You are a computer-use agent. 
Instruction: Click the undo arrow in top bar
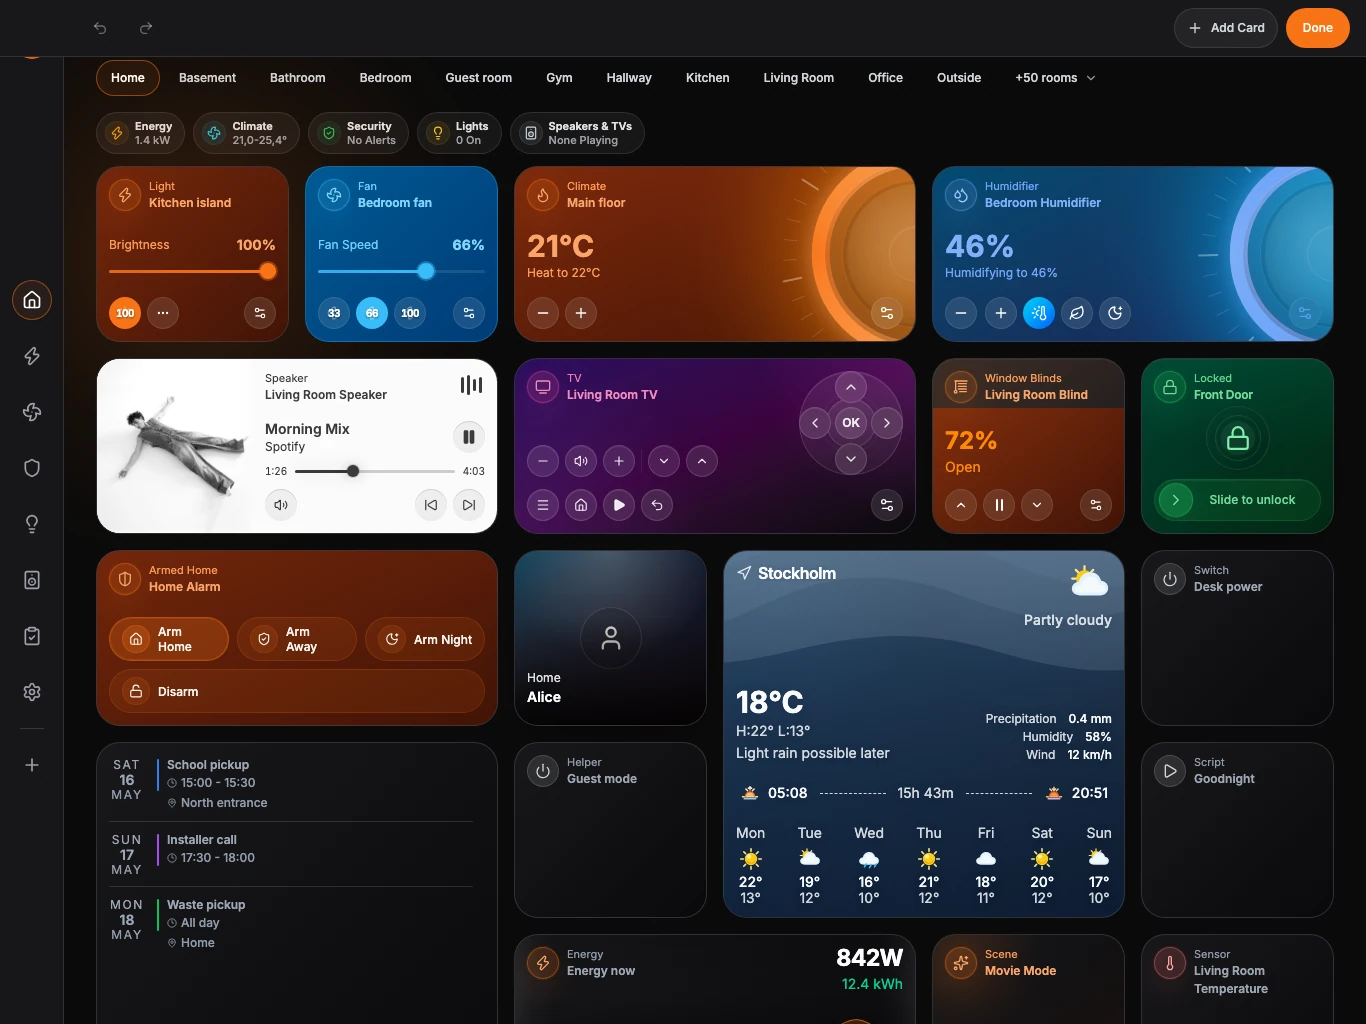(100, 28)
